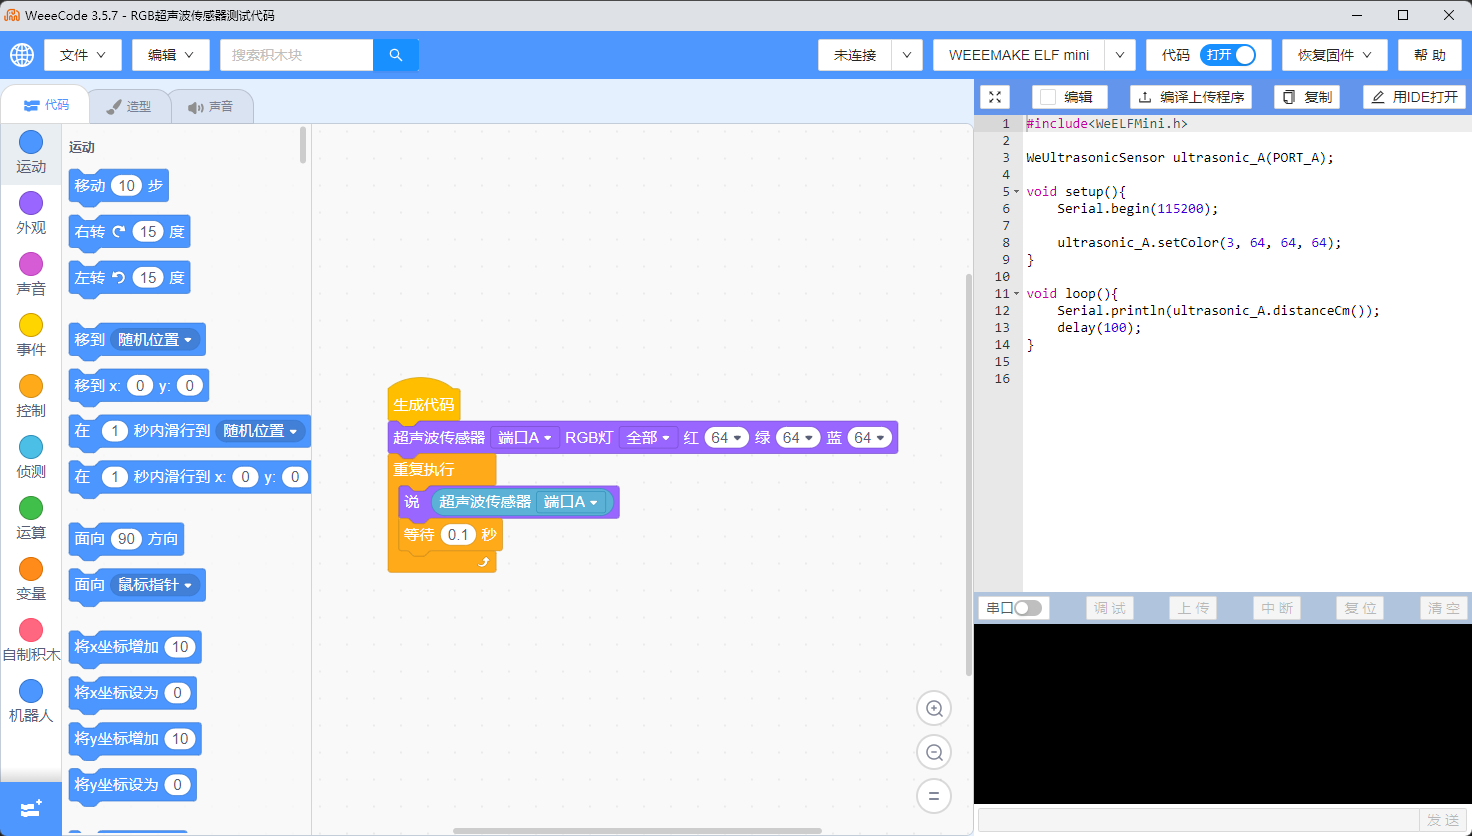This screenshot has height=836, width=1472.
Task: Click the add extension icon at bottom-left
Action: coord(30,809)
